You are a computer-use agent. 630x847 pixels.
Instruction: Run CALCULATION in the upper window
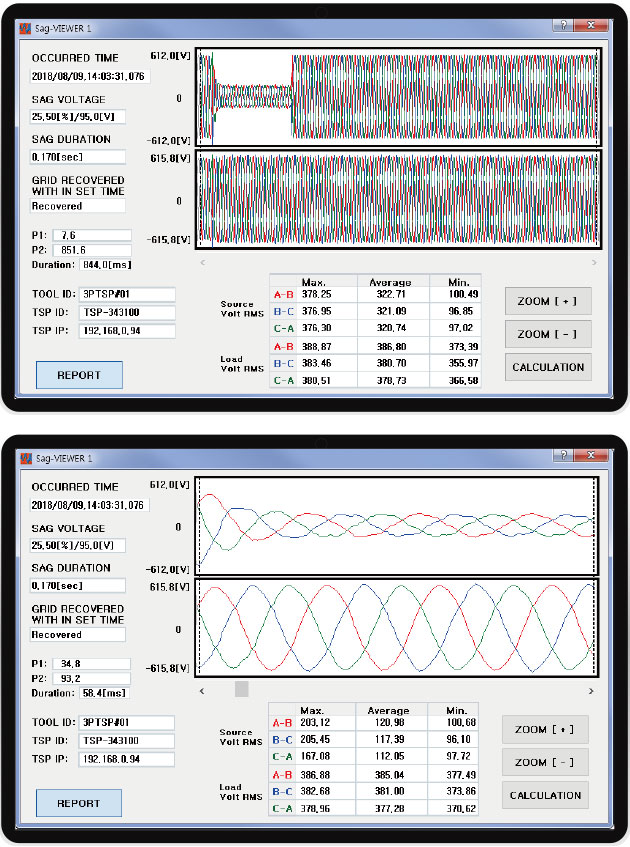coord(547,367)
